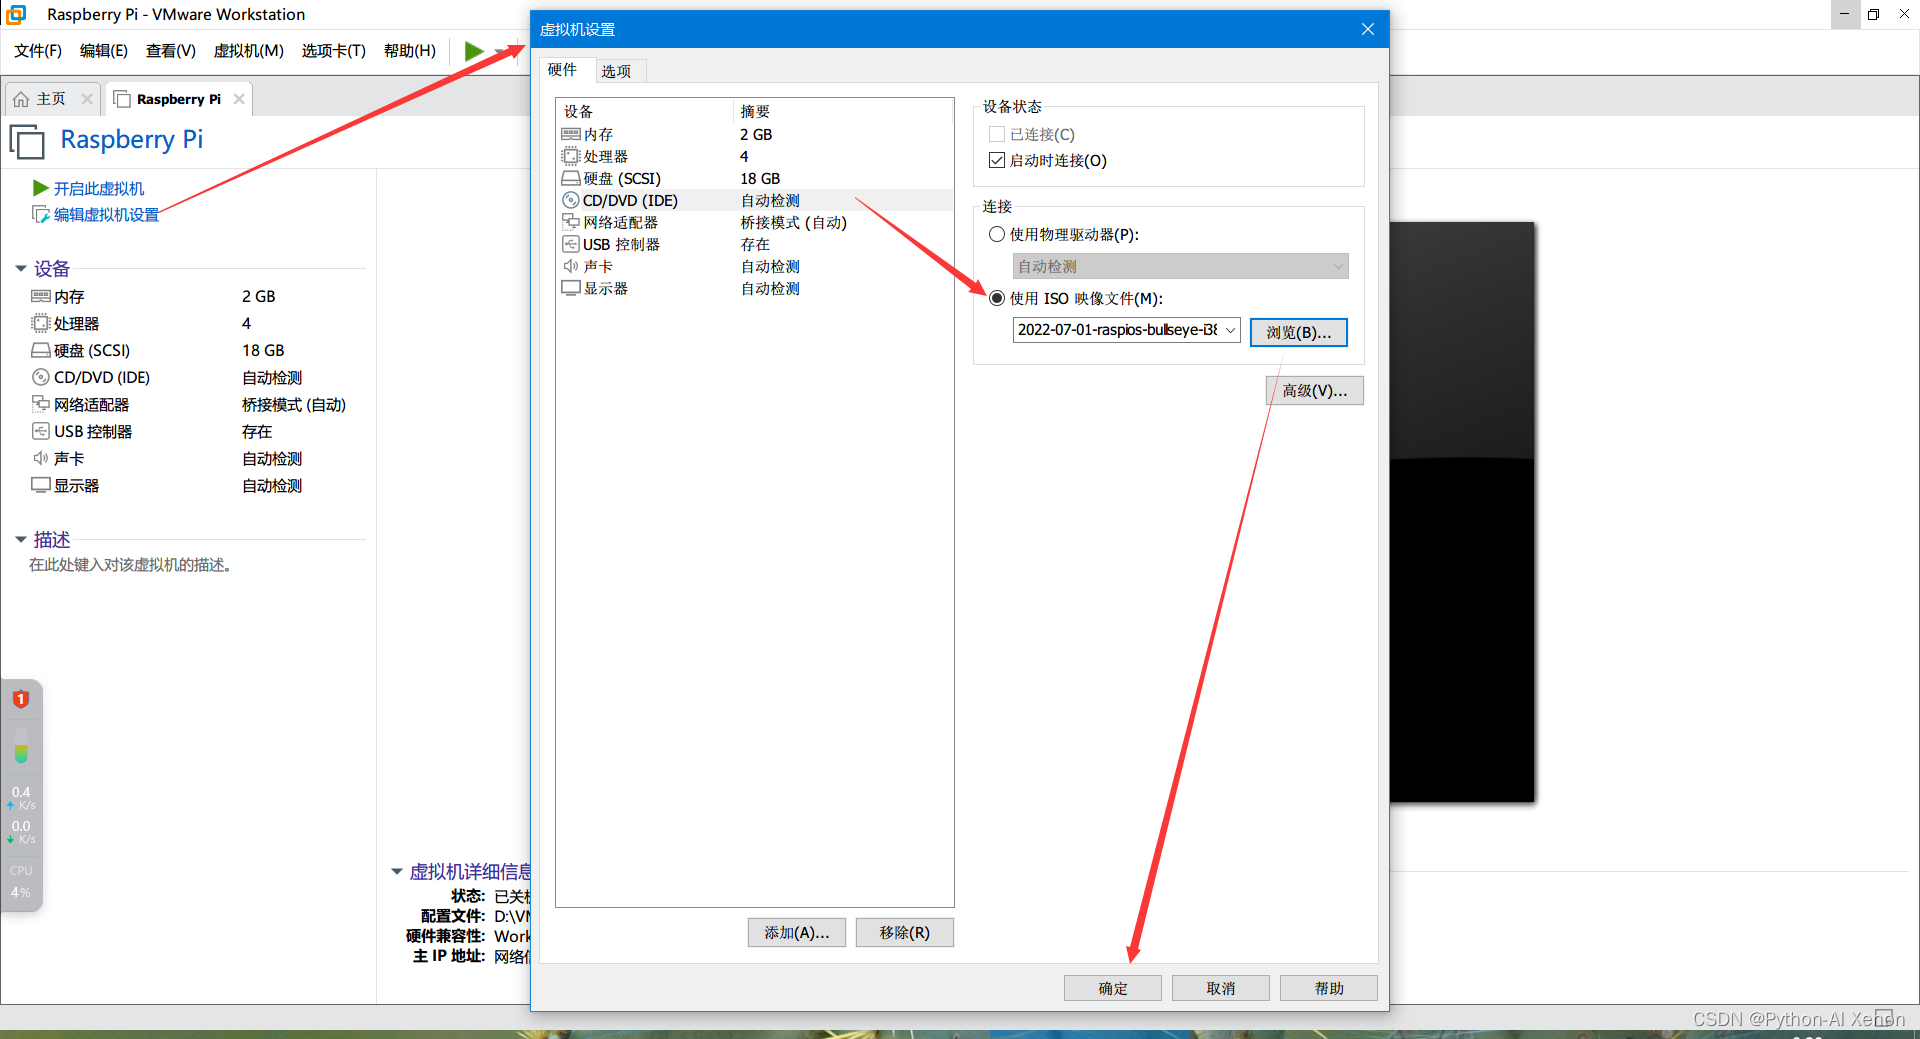The image size is (1920, 1039).
Task: Collapse the 虚拟机详细信息 section
Action: point(396,872)
